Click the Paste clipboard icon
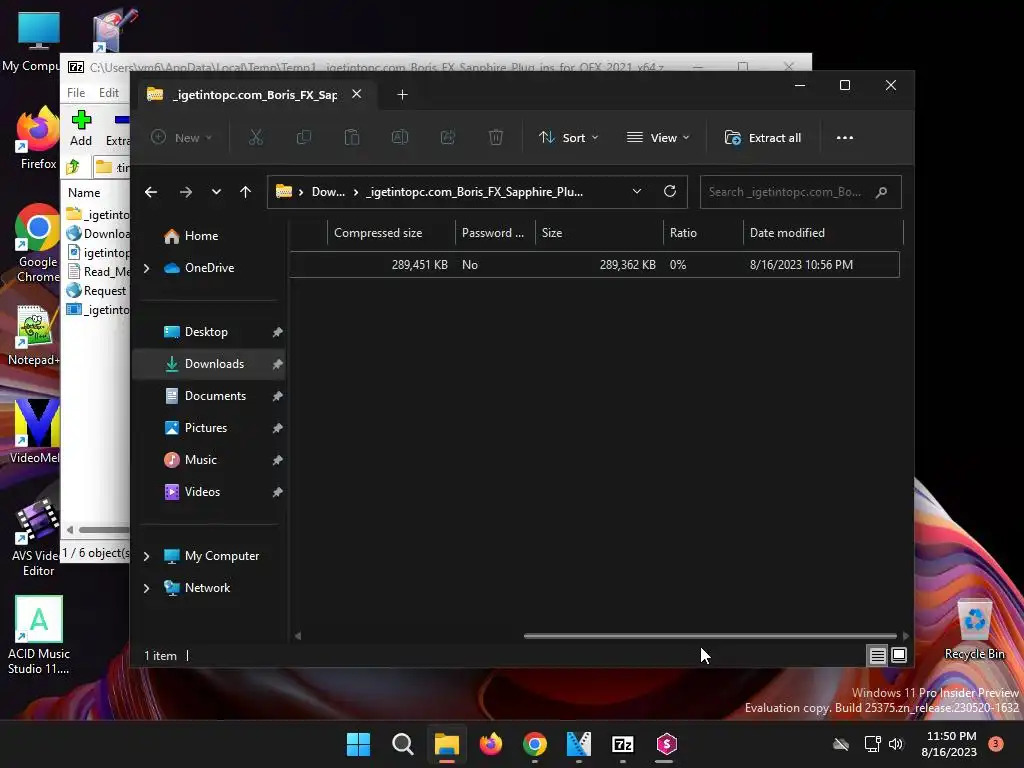The height and width of the screenshot is (768, 1024). [x=352, y=138]
